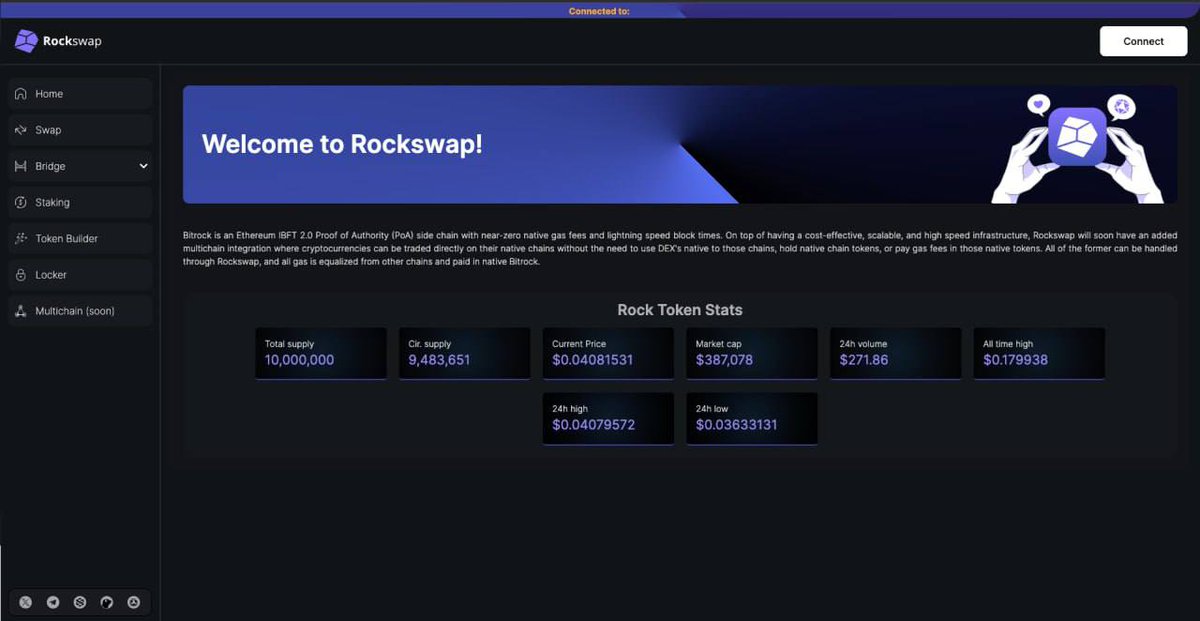Expand the Bridge submenu chevron

(x=143, y=166)
